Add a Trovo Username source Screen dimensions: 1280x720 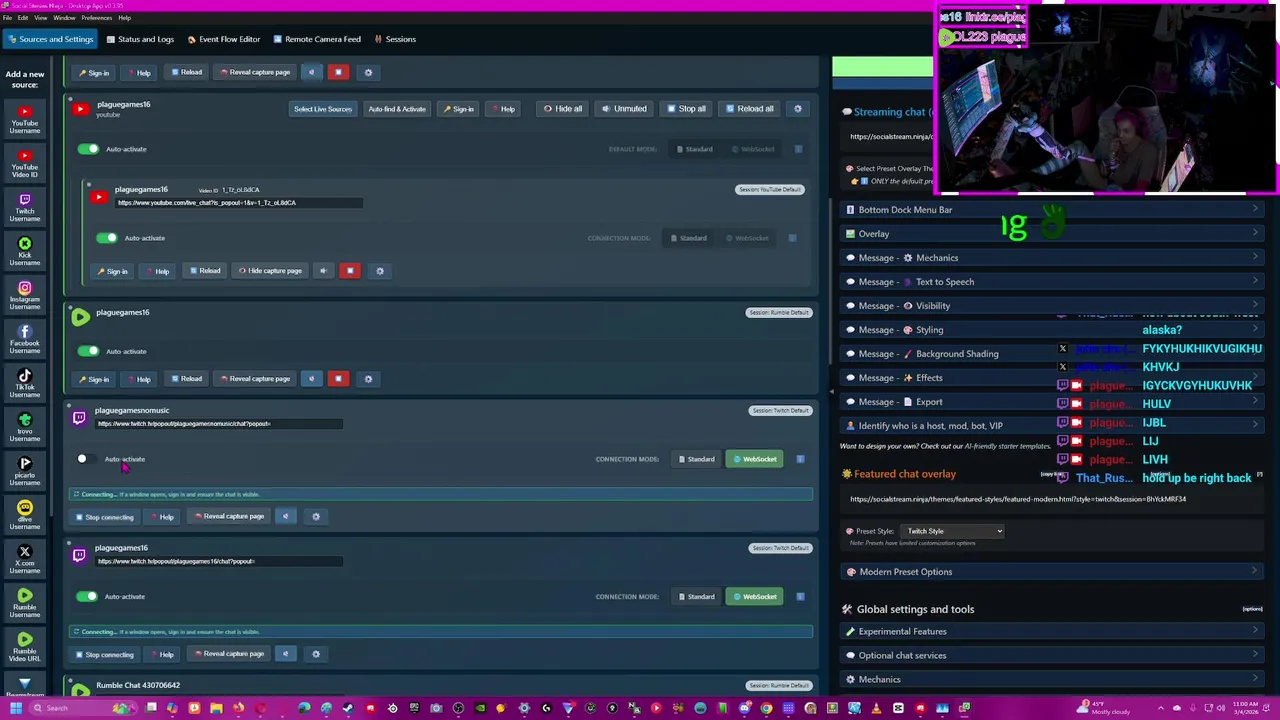click(25, 426)
